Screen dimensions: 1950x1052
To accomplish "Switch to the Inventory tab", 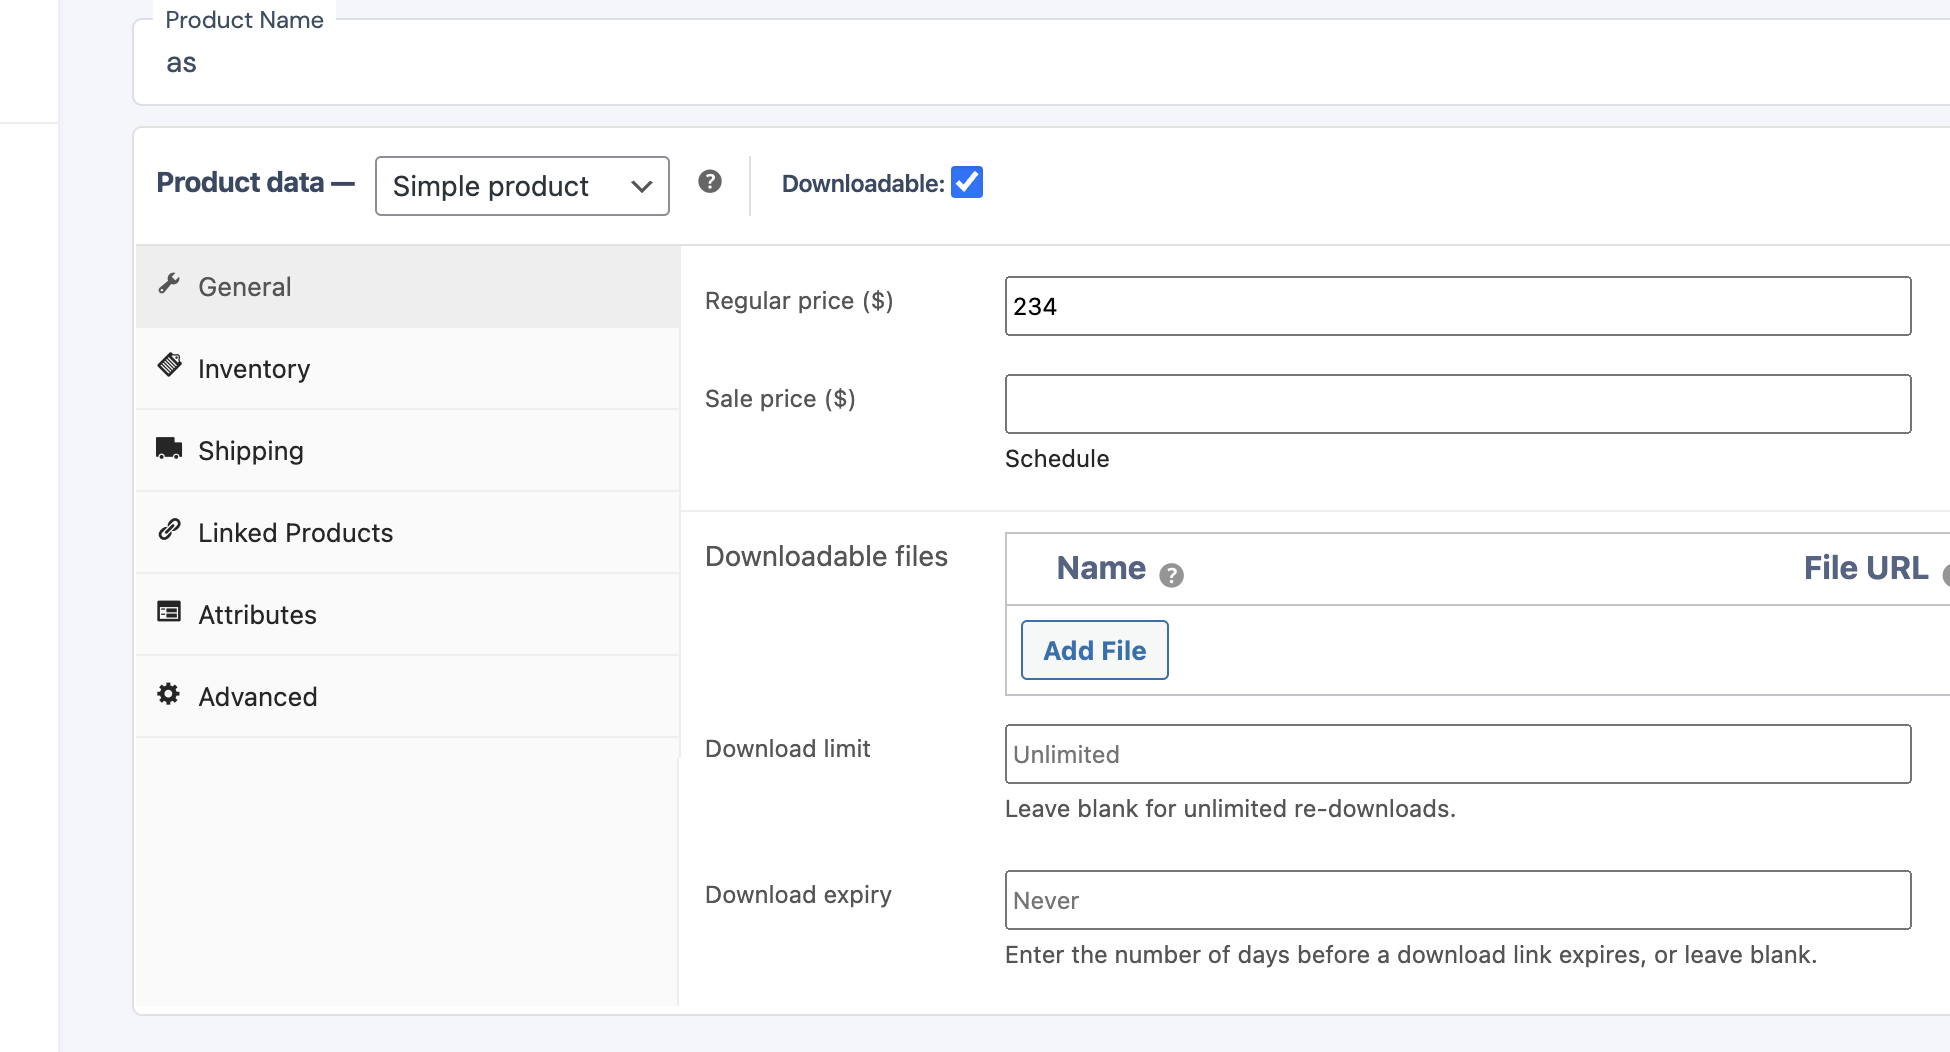I will click(408, 369).
